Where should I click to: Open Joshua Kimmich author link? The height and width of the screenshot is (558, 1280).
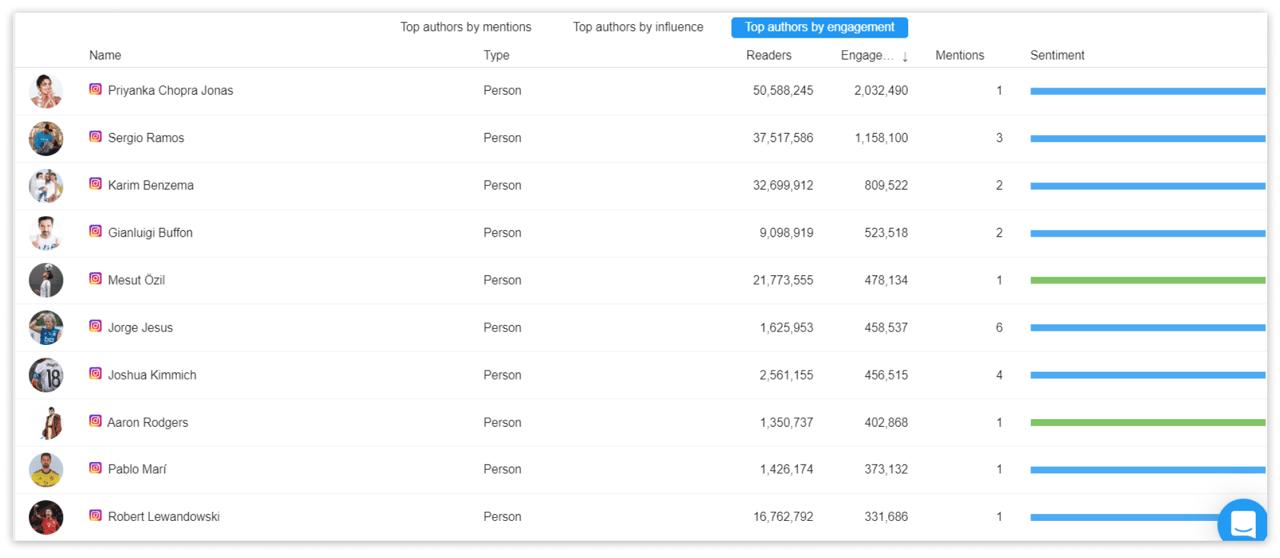[x=152, y=375]
